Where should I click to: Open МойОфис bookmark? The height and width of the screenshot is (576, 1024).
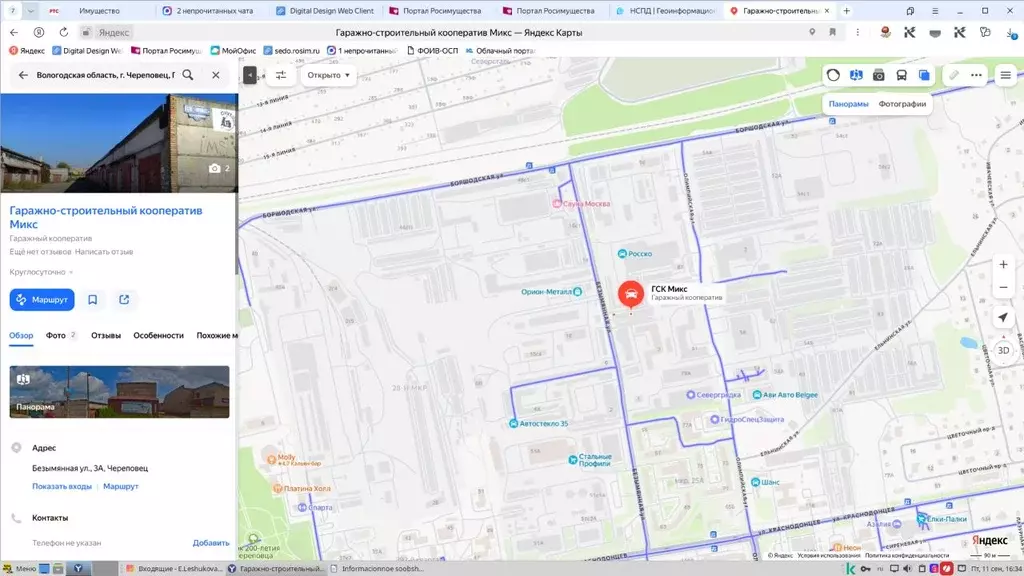[233, 50]
